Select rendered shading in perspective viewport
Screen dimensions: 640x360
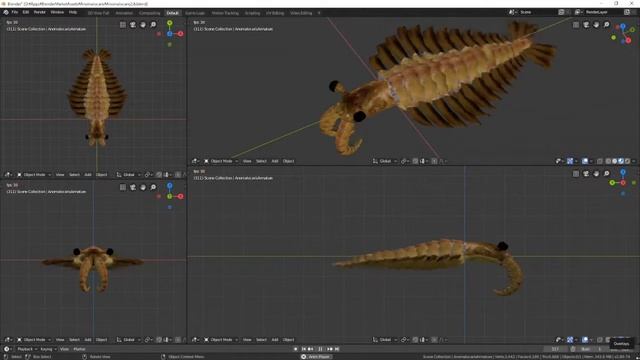[x=628, y=161]
